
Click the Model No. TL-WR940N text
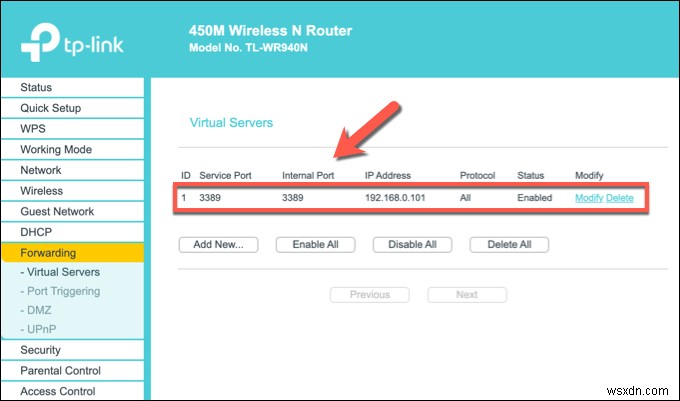(x=248, y=48)
